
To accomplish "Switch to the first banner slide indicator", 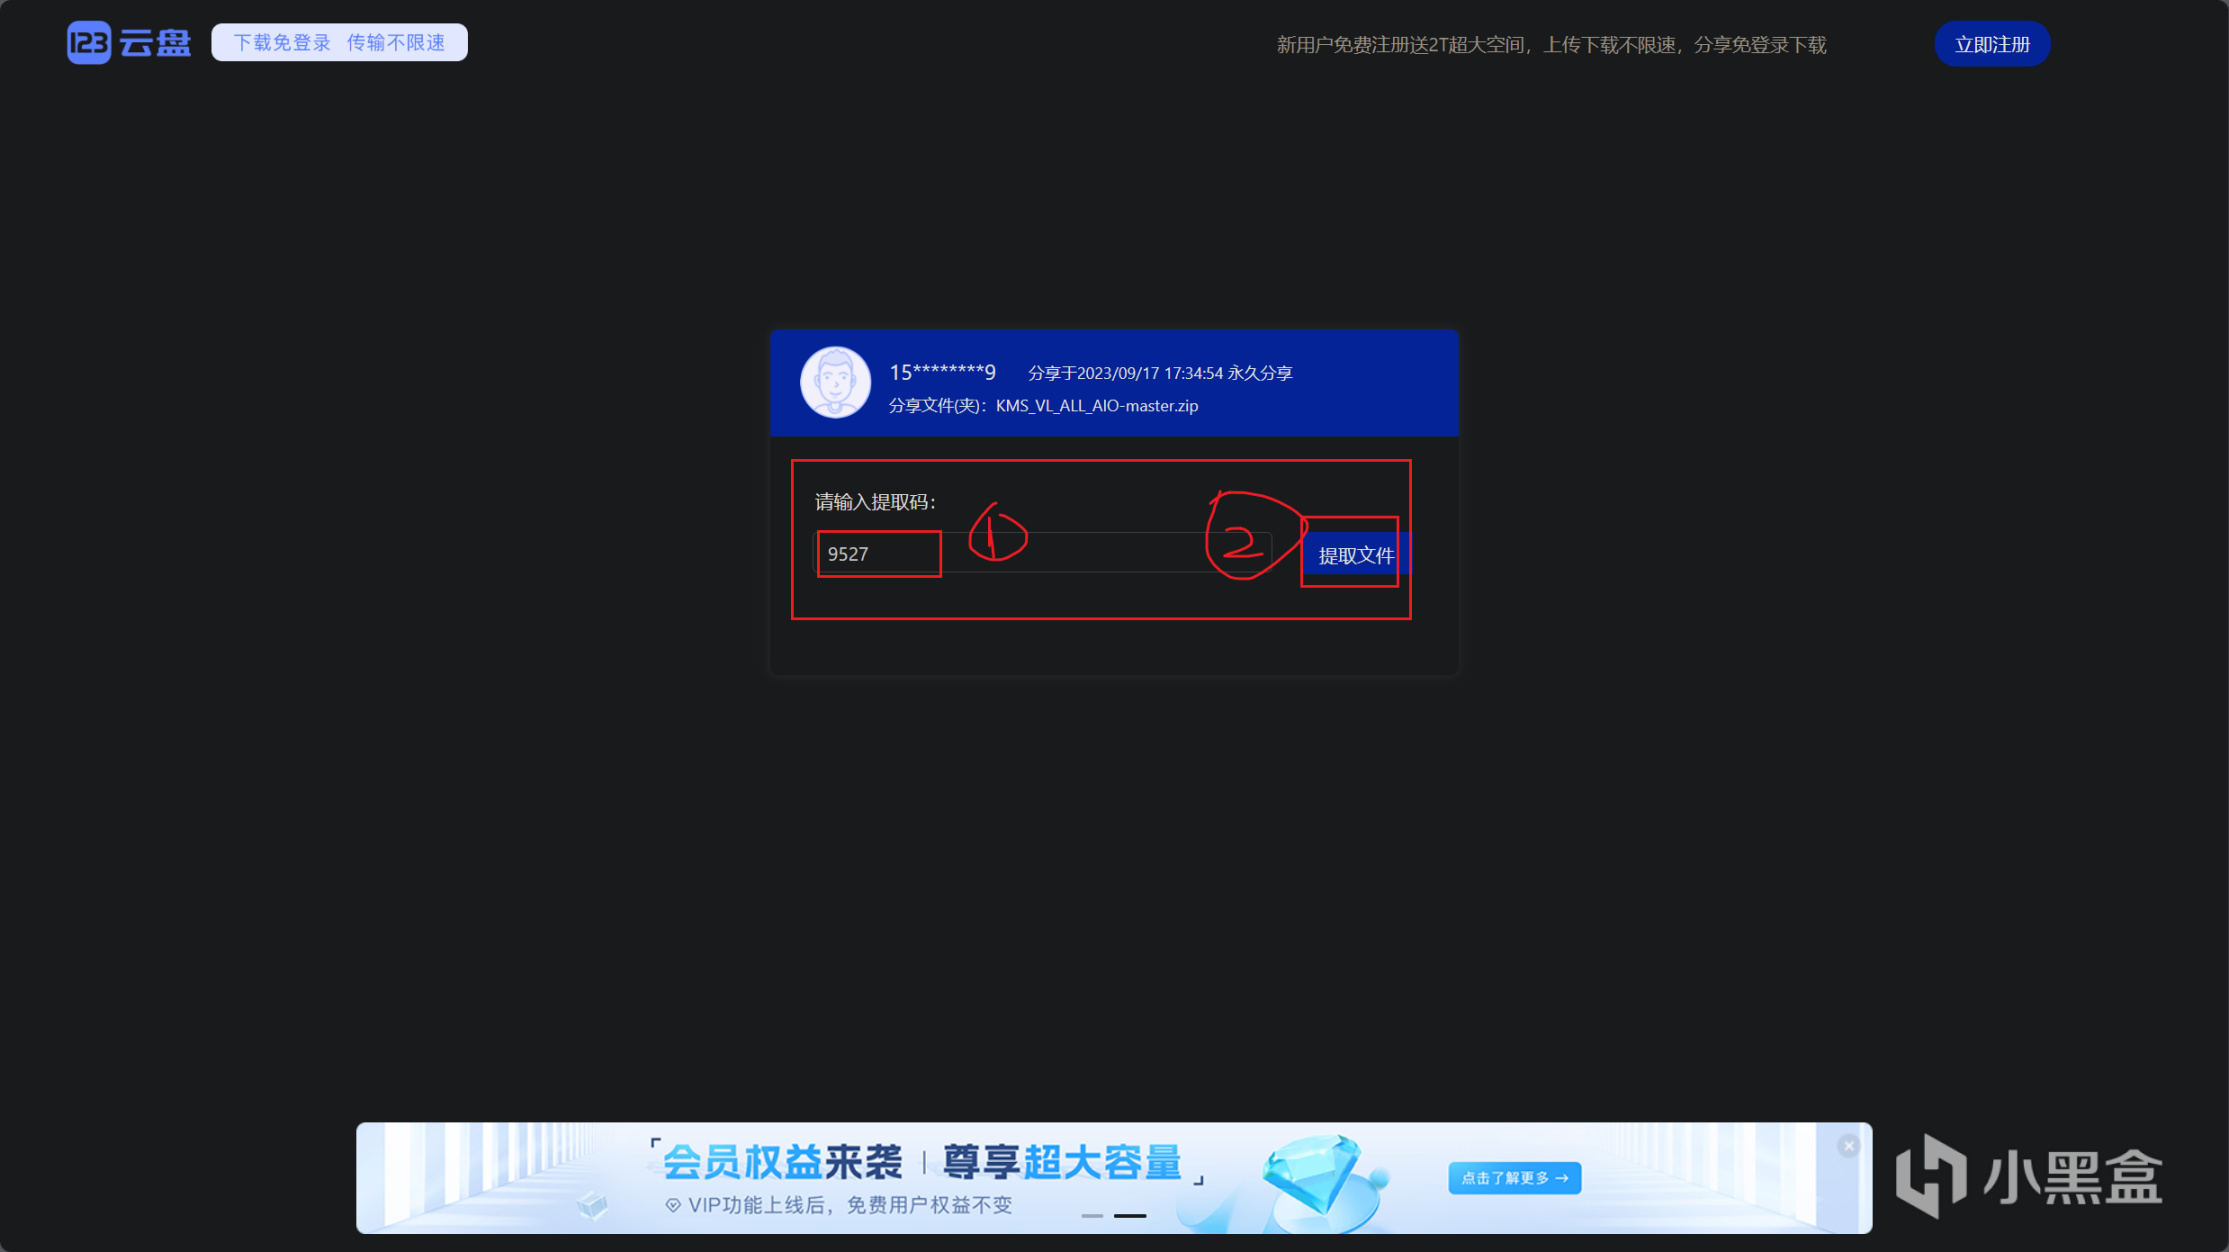I will 1092,1216.
